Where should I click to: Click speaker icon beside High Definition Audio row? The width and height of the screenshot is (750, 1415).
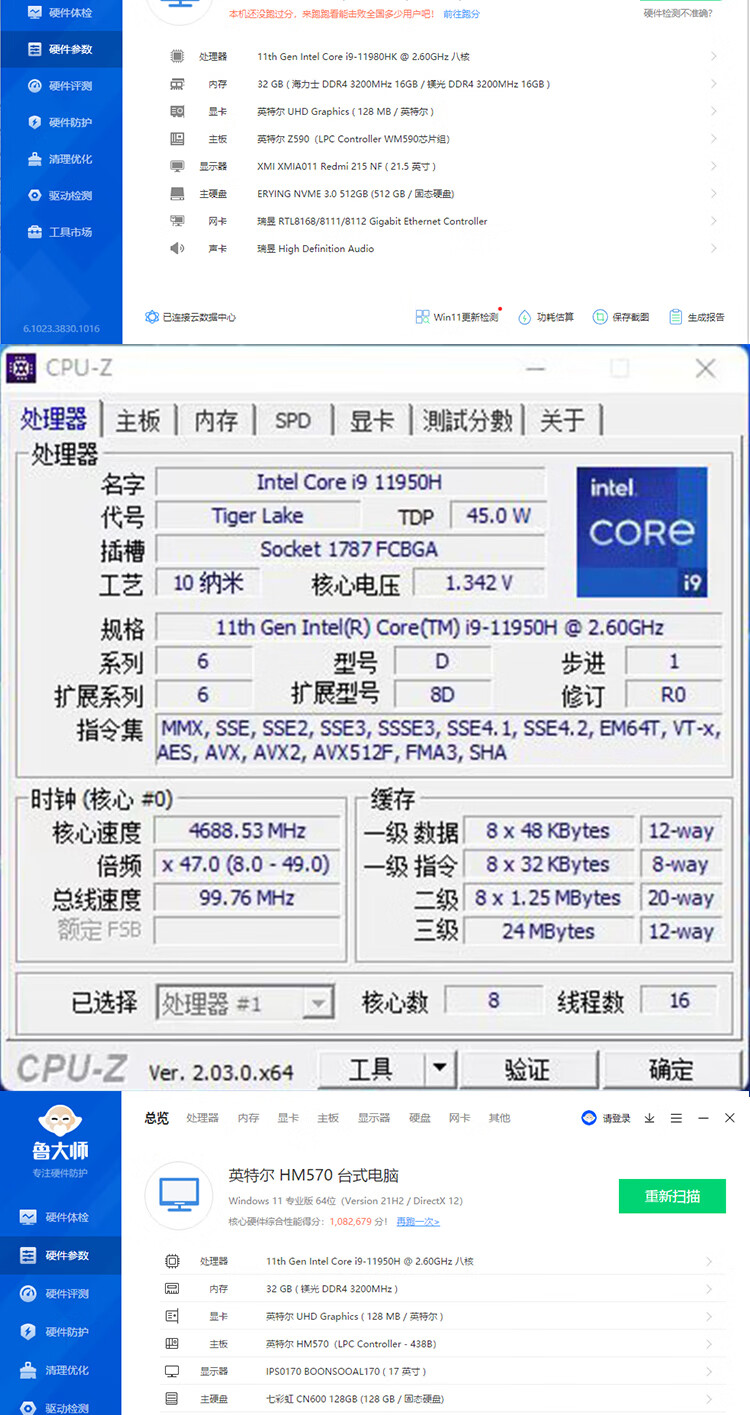pyautogui.click(x=177, y=248)
